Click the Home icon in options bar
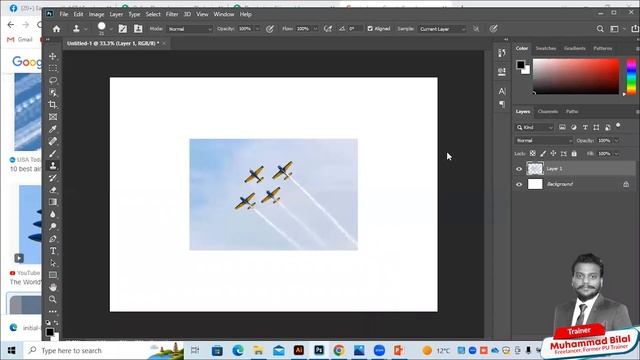The height and width of the screenshot is (360, 640). 56,29
